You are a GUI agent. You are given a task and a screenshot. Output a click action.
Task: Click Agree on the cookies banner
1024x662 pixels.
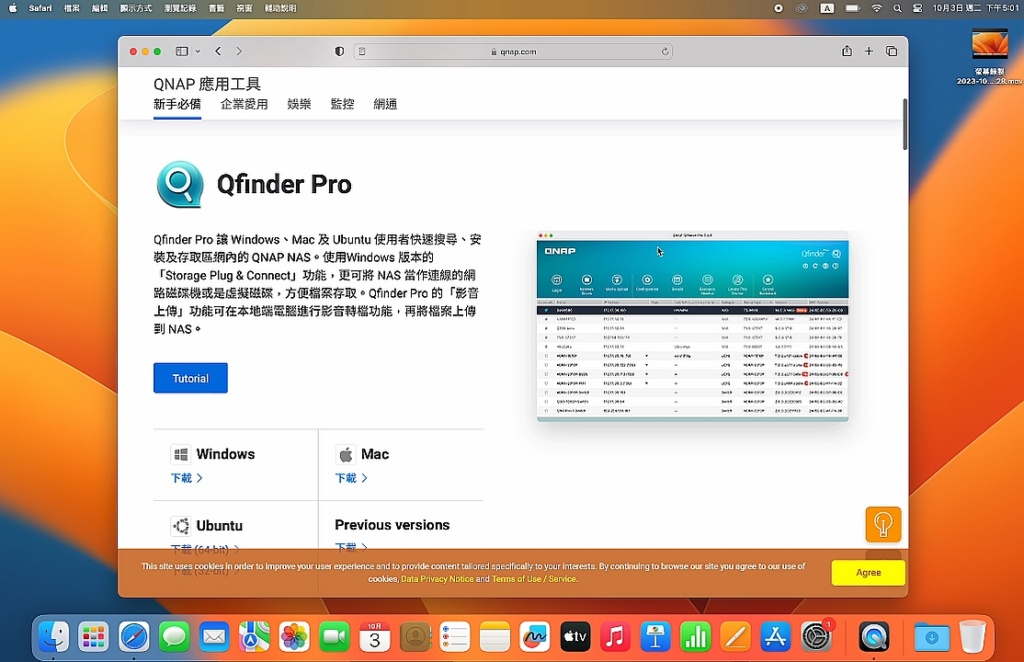867,572
